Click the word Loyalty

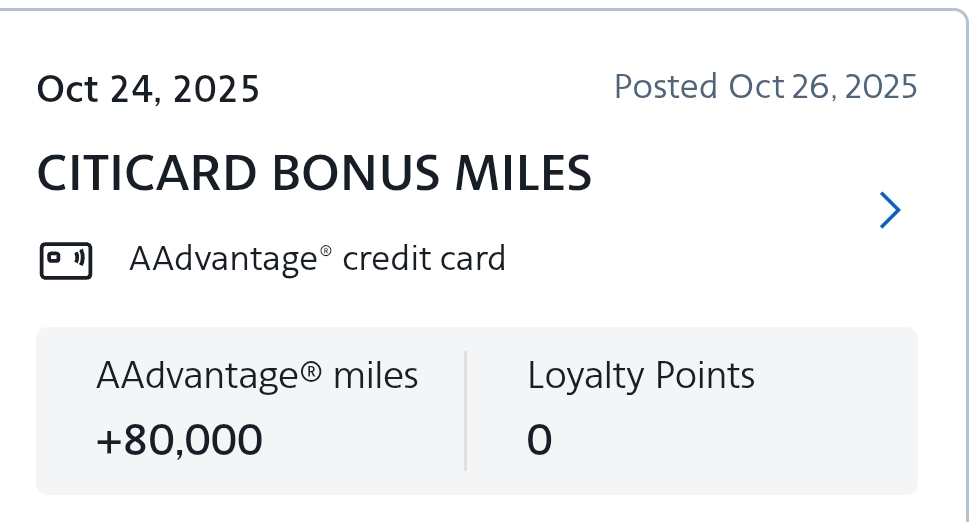click(586, 376)
